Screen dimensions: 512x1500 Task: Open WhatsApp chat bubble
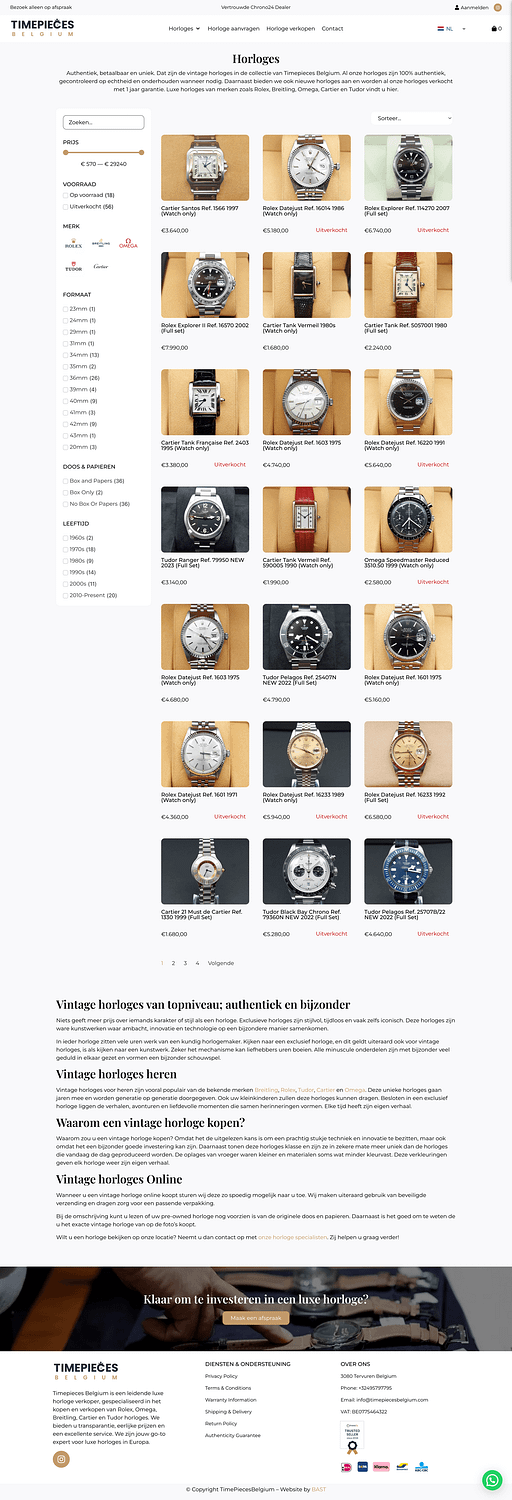(x=492, y=1480)
